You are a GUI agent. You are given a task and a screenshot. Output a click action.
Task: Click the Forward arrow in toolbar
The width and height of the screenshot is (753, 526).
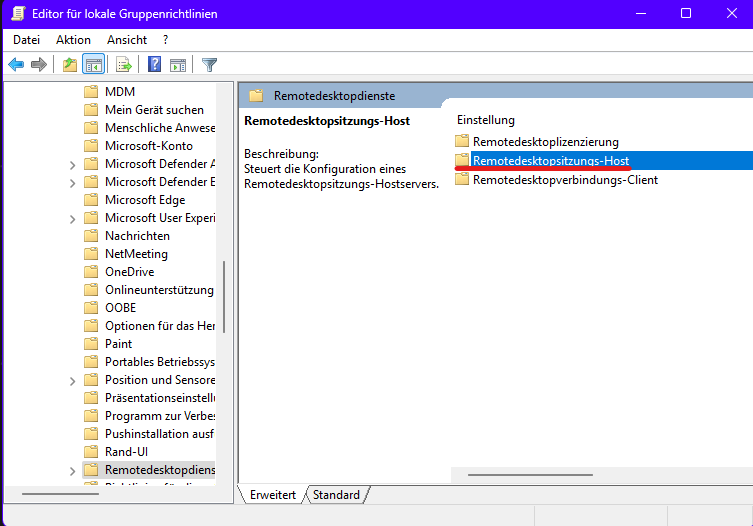coord(39,65)
